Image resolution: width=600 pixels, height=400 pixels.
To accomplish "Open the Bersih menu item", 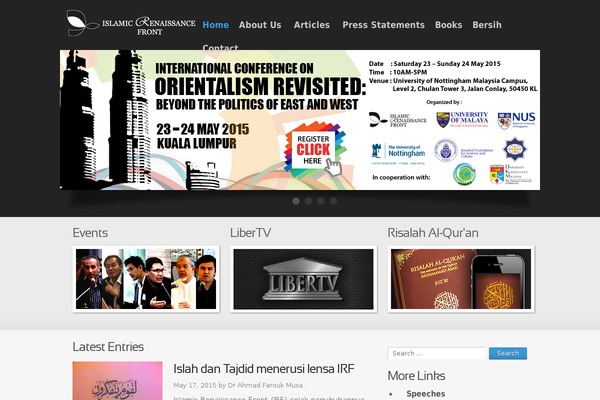I will (487, 25).
